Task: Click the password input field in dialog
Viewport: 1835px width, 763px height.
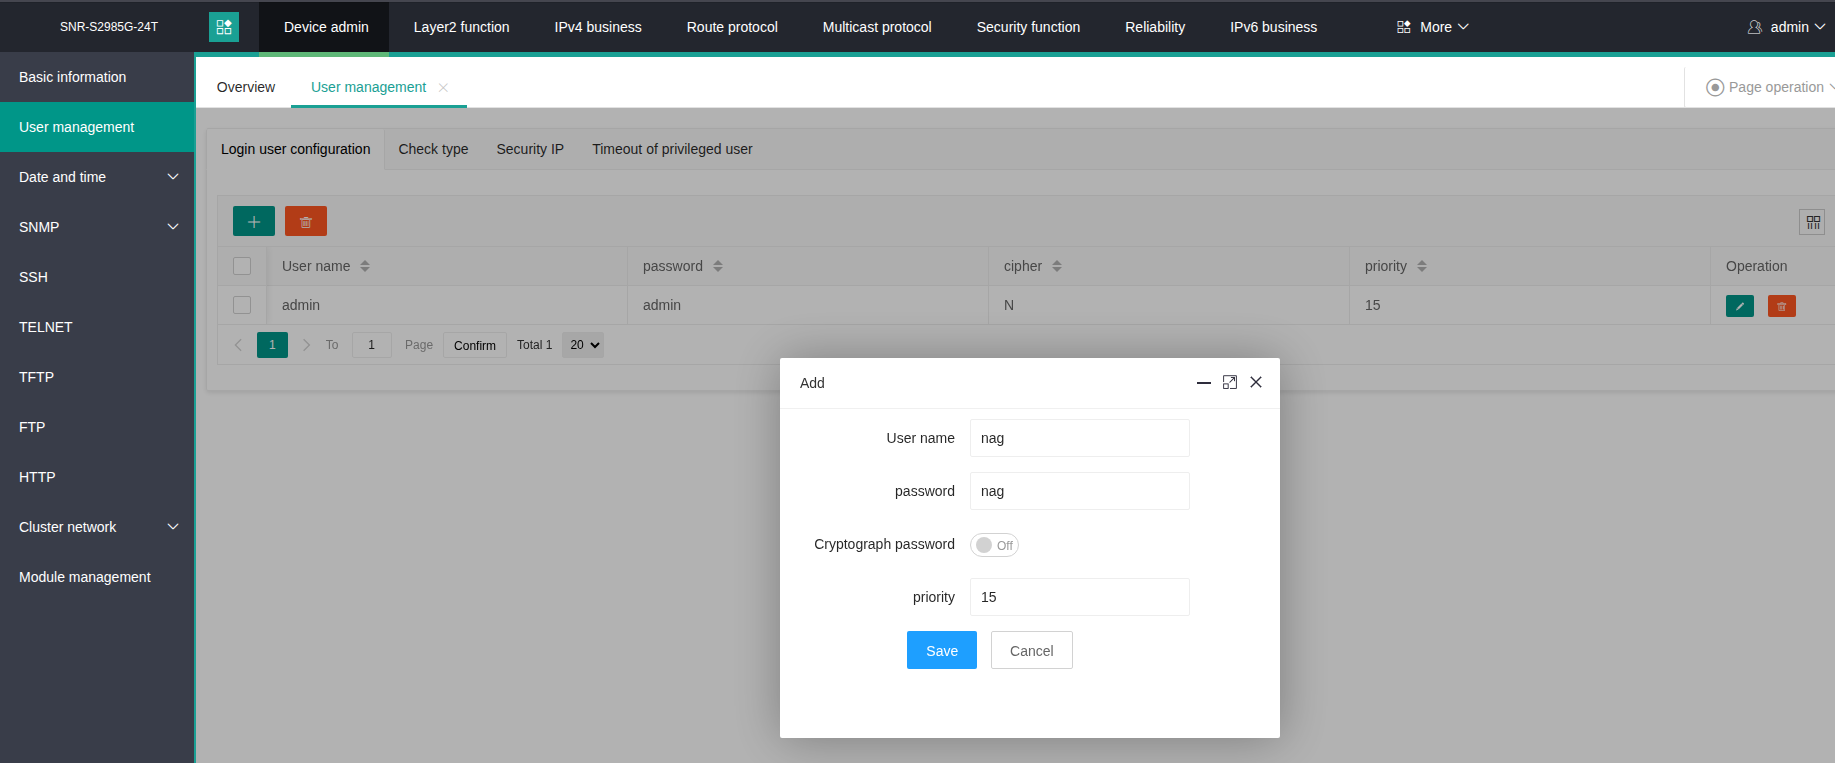Action: 1080,491
